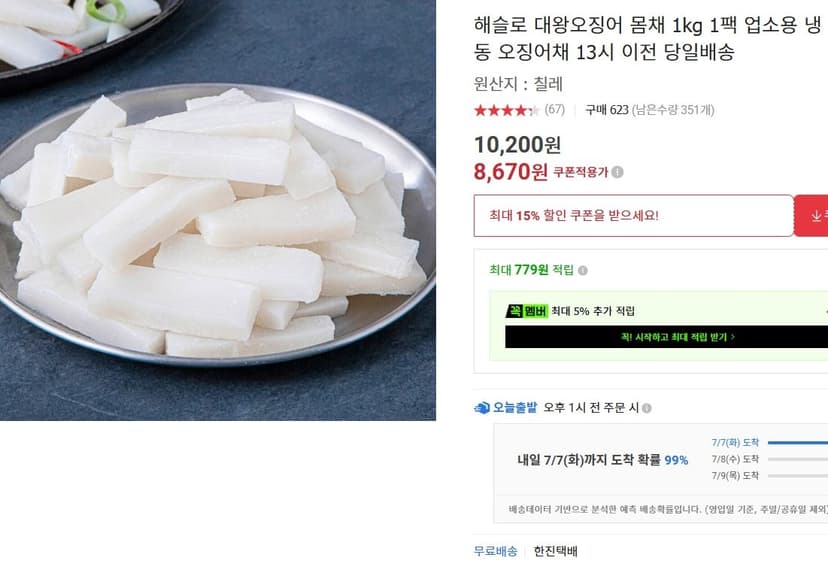828x566 pixels.
Task: Click the 꼭 멤버 badge icon
Action: [x=526, y=312]
